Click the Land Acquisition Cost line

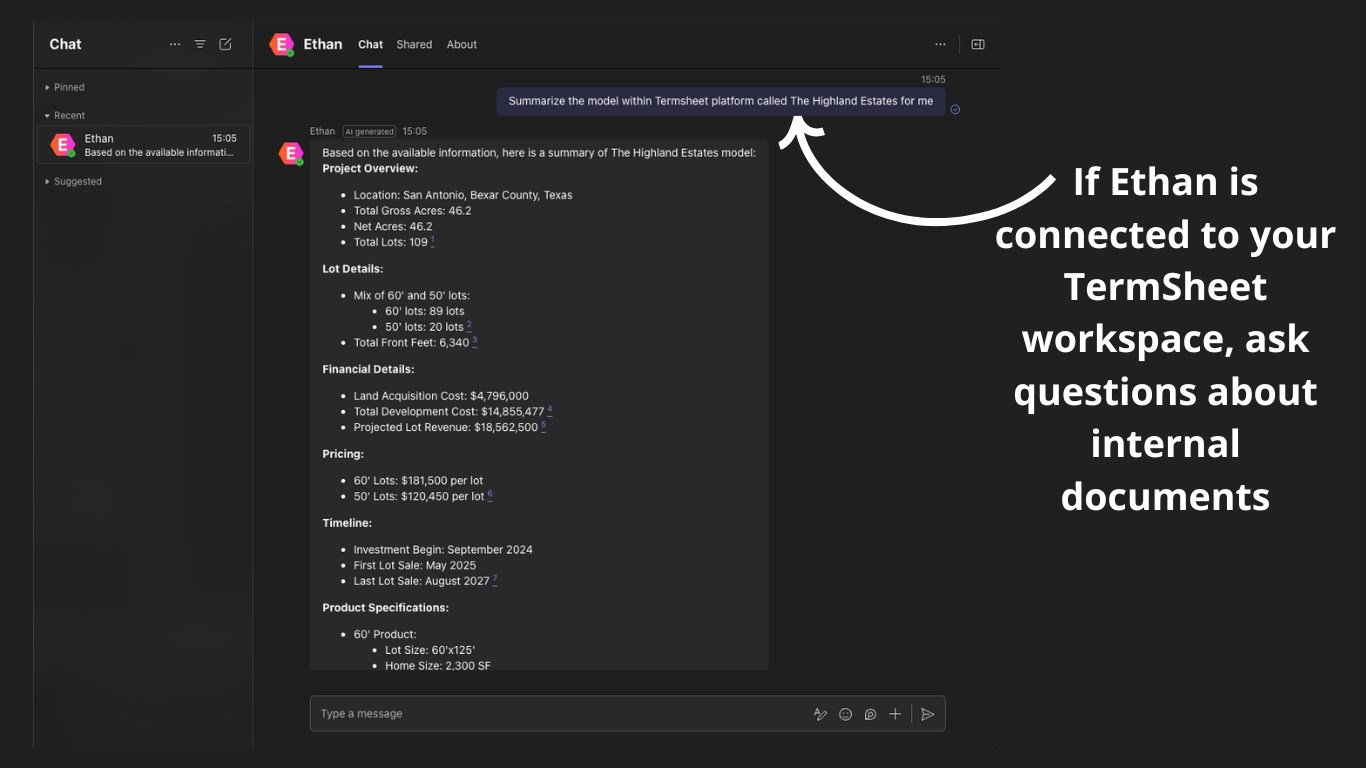click(441, 396)
